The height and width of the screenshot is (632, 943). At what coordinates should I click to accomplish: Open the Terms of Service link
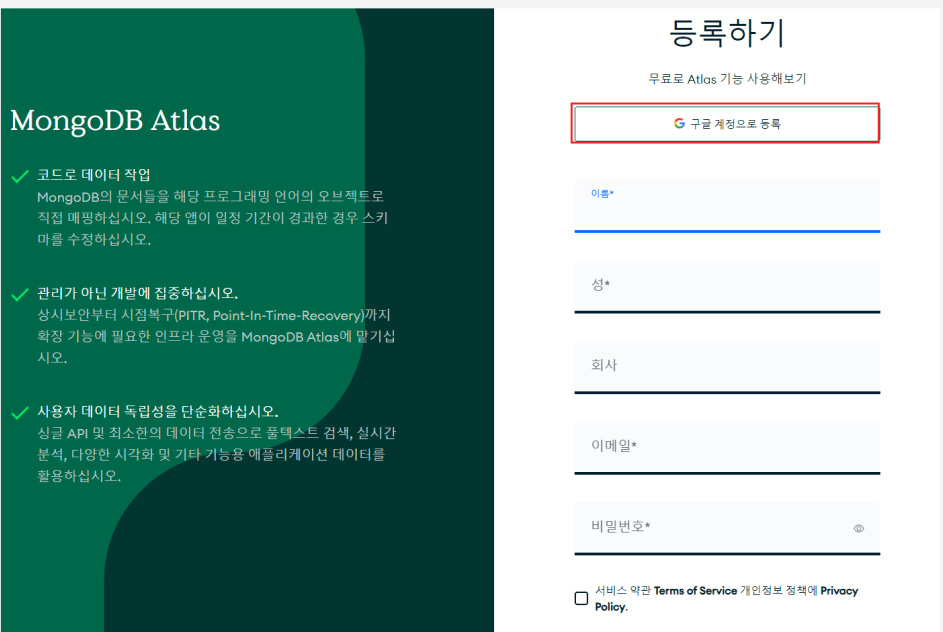(x=695, y=591)
